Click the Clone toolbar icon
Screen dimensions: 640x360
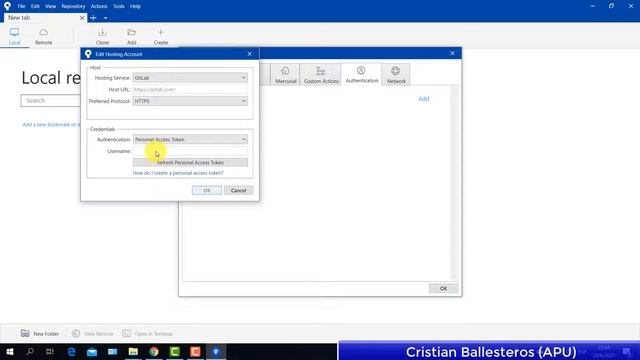102,36
